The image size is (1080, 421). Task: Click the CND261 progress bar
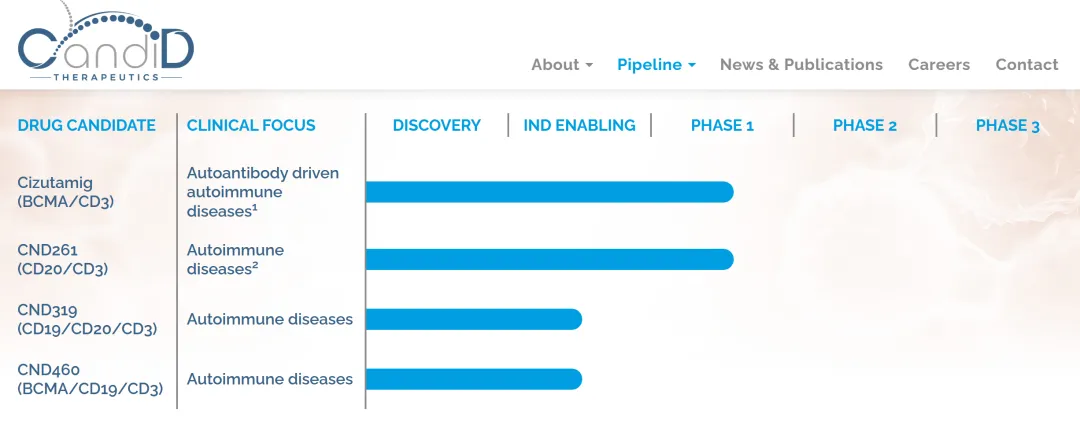[550, 260]
